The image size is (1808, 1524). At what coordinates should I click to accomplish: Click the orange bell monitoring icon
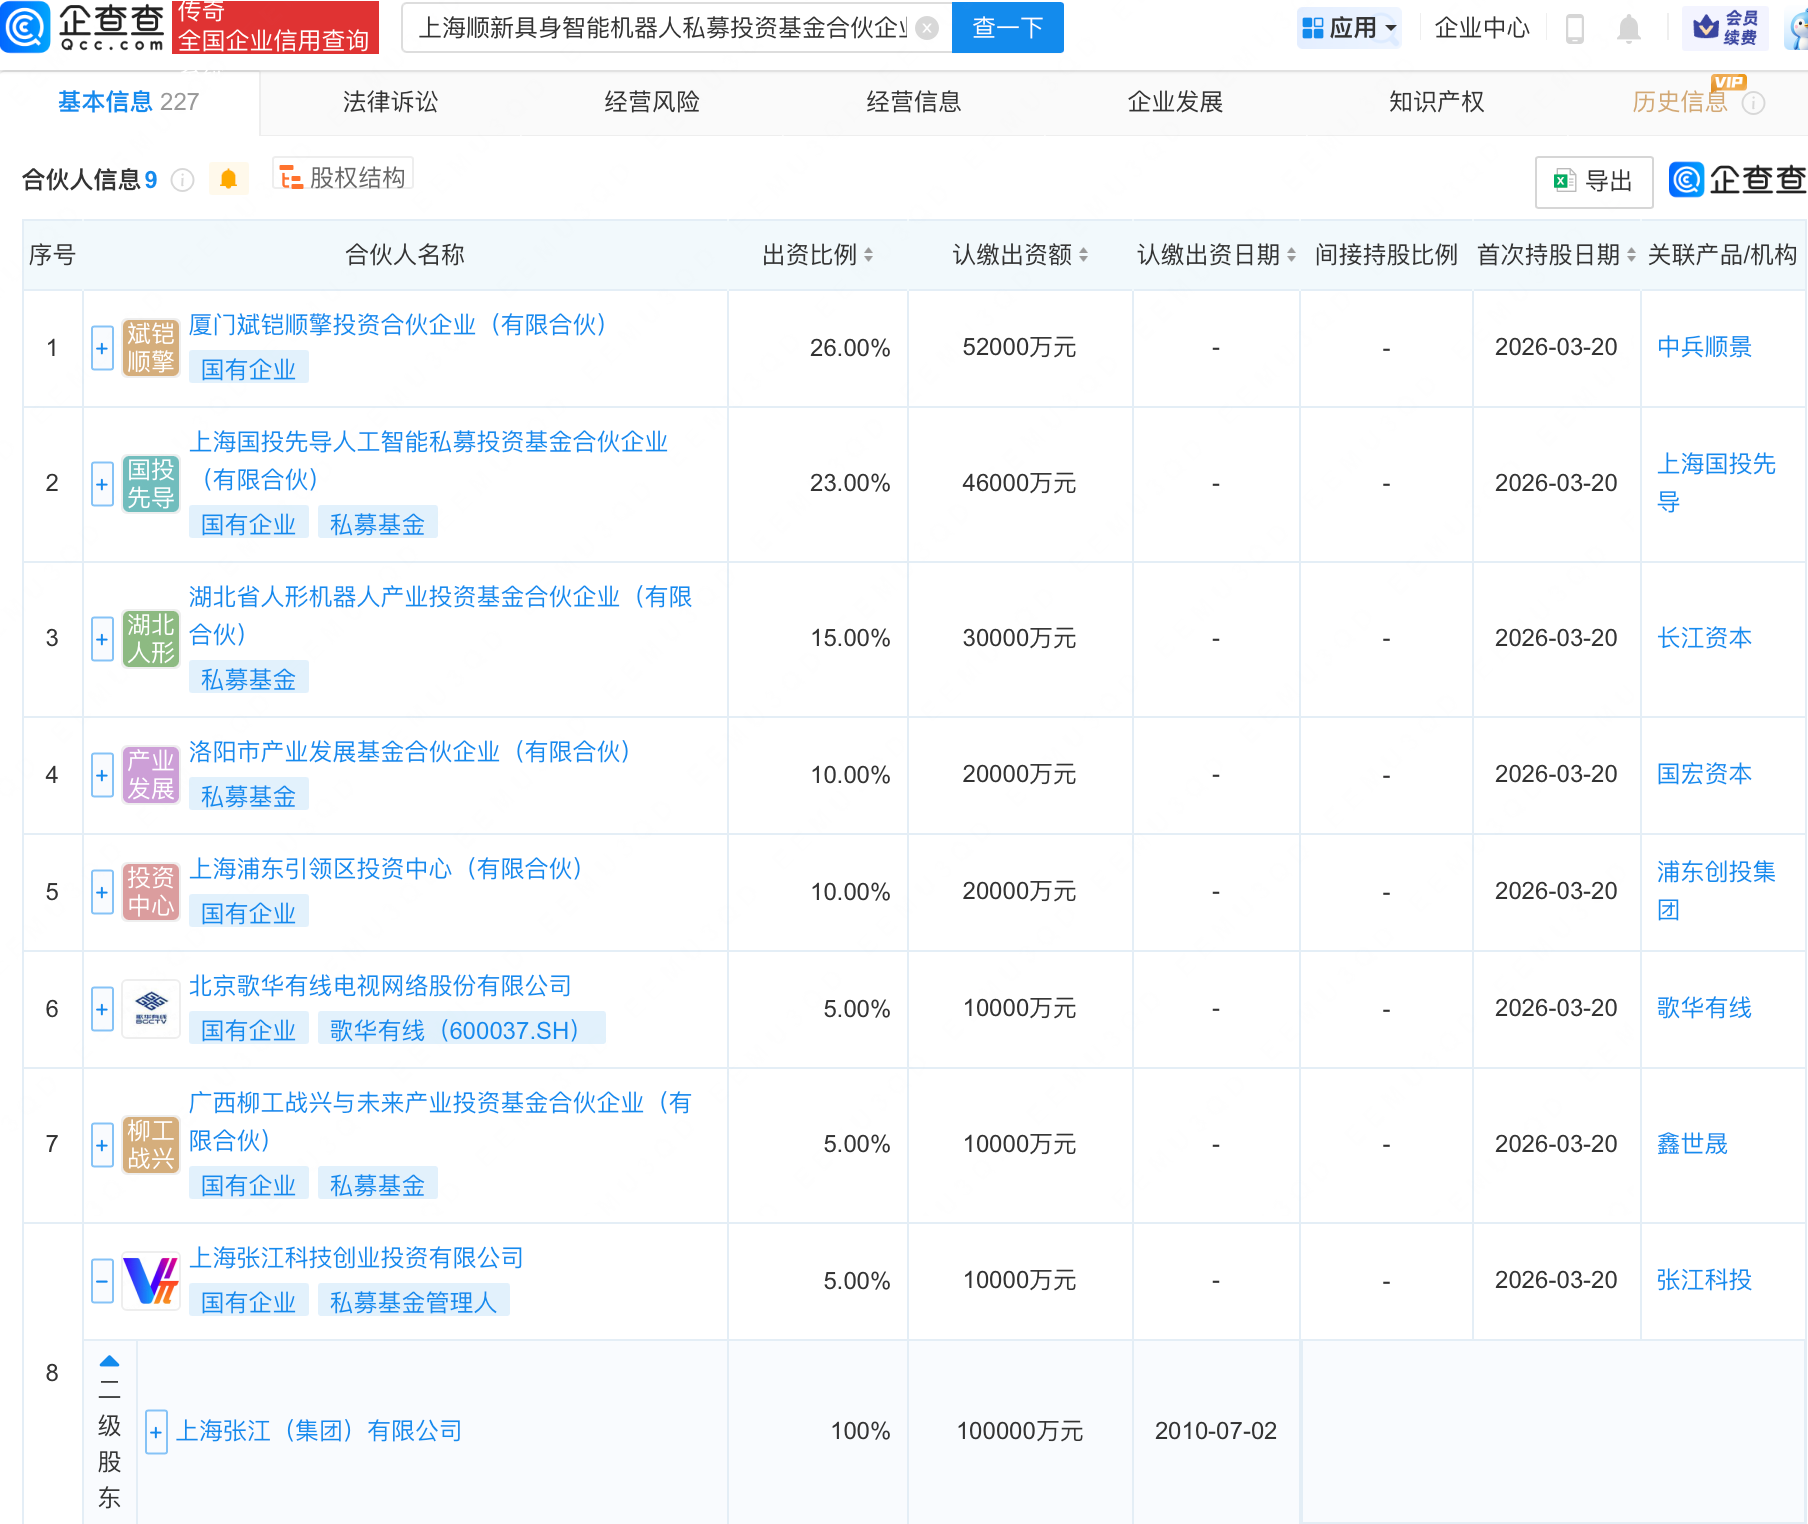[x=228, y=179]
